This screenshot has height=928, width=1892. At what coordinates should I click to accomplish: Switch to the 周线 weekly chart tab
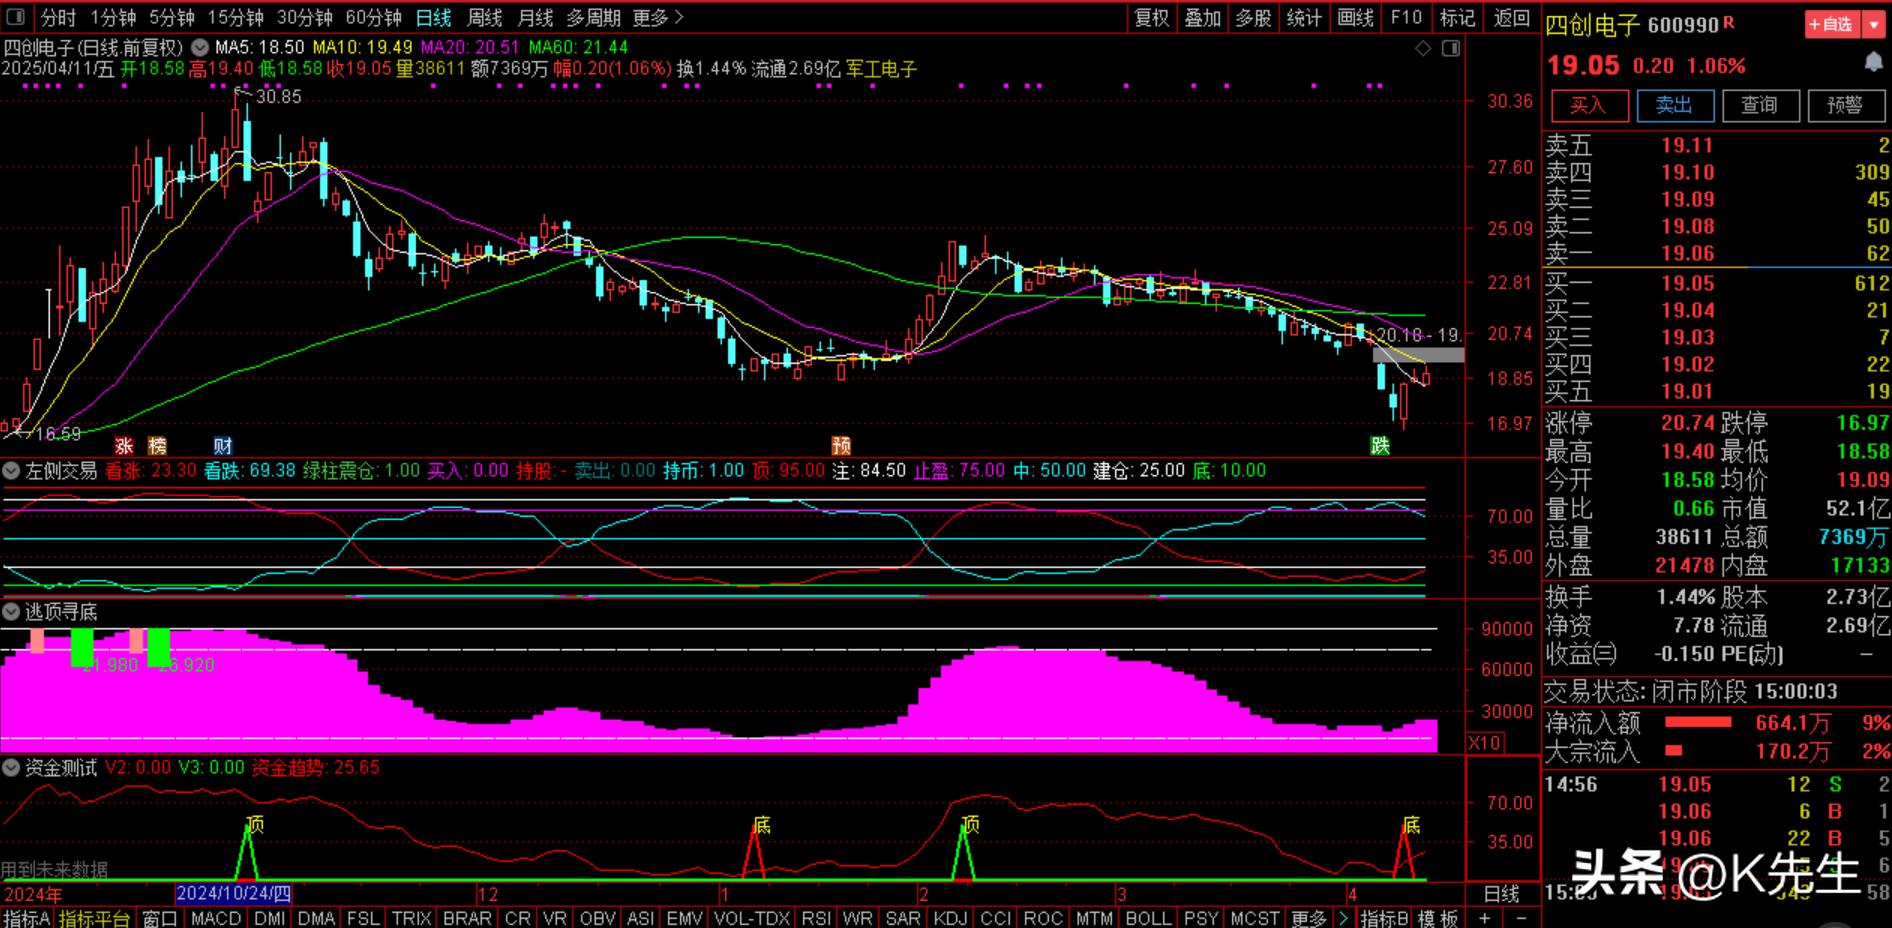tap(485, 18)
